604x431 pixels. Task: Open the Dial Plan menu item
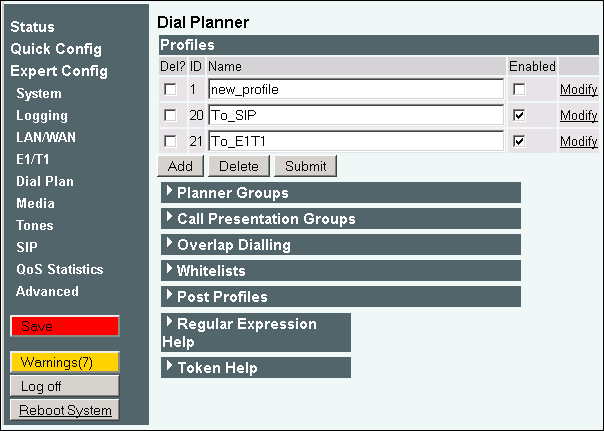(45, 181)
